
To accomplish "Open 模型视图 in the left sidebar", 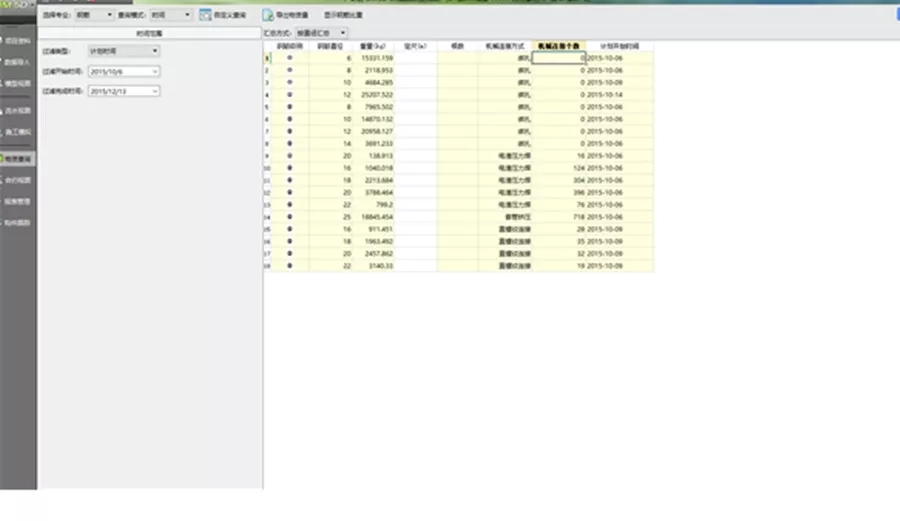I will click(x=18, y=83).
